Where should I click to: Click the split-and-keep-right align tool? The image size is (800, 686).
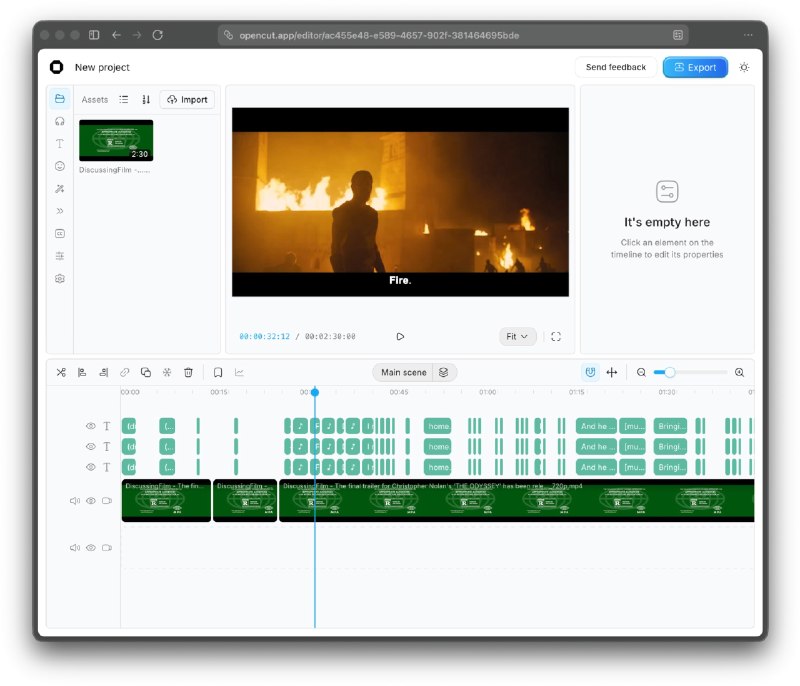[104, 372]
